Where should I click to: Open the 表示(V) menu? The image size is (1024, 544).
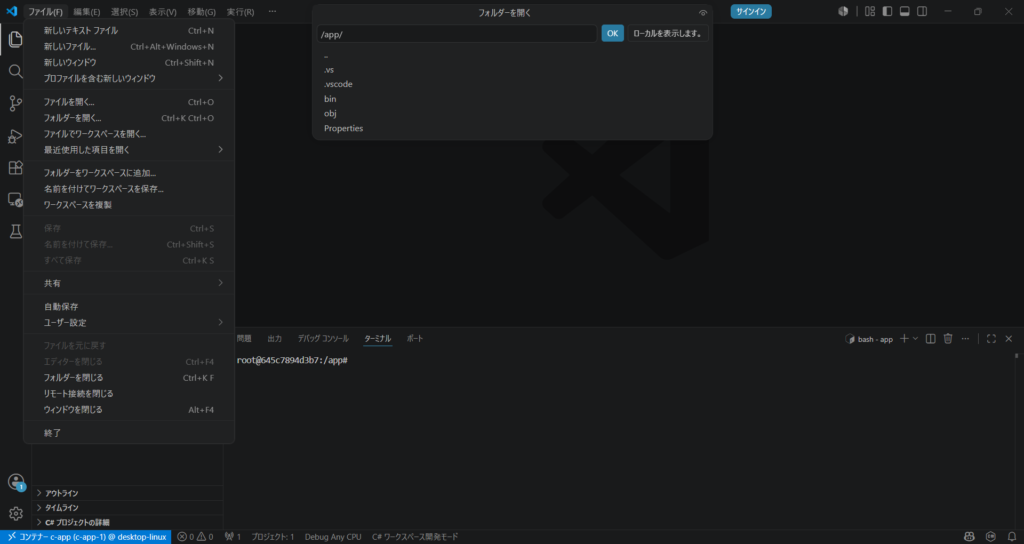point(163,12)
